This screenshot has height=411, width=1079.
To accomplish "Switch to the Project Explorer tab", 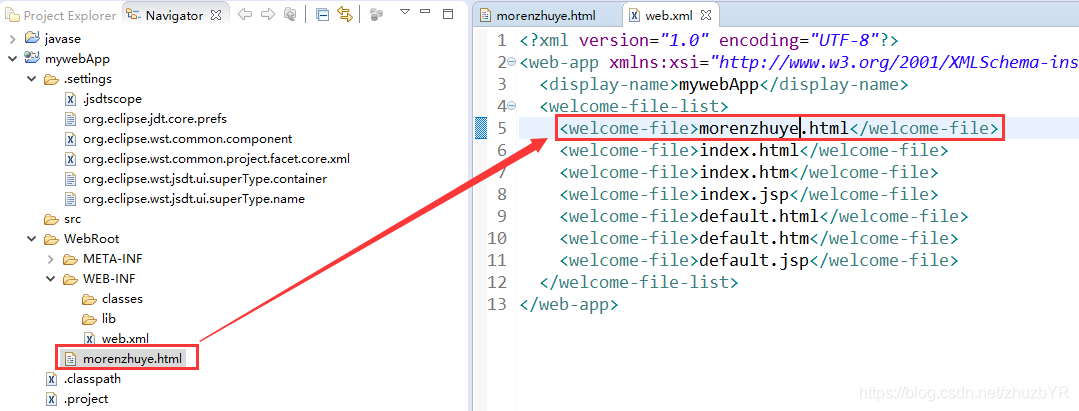I will [61, 15].
